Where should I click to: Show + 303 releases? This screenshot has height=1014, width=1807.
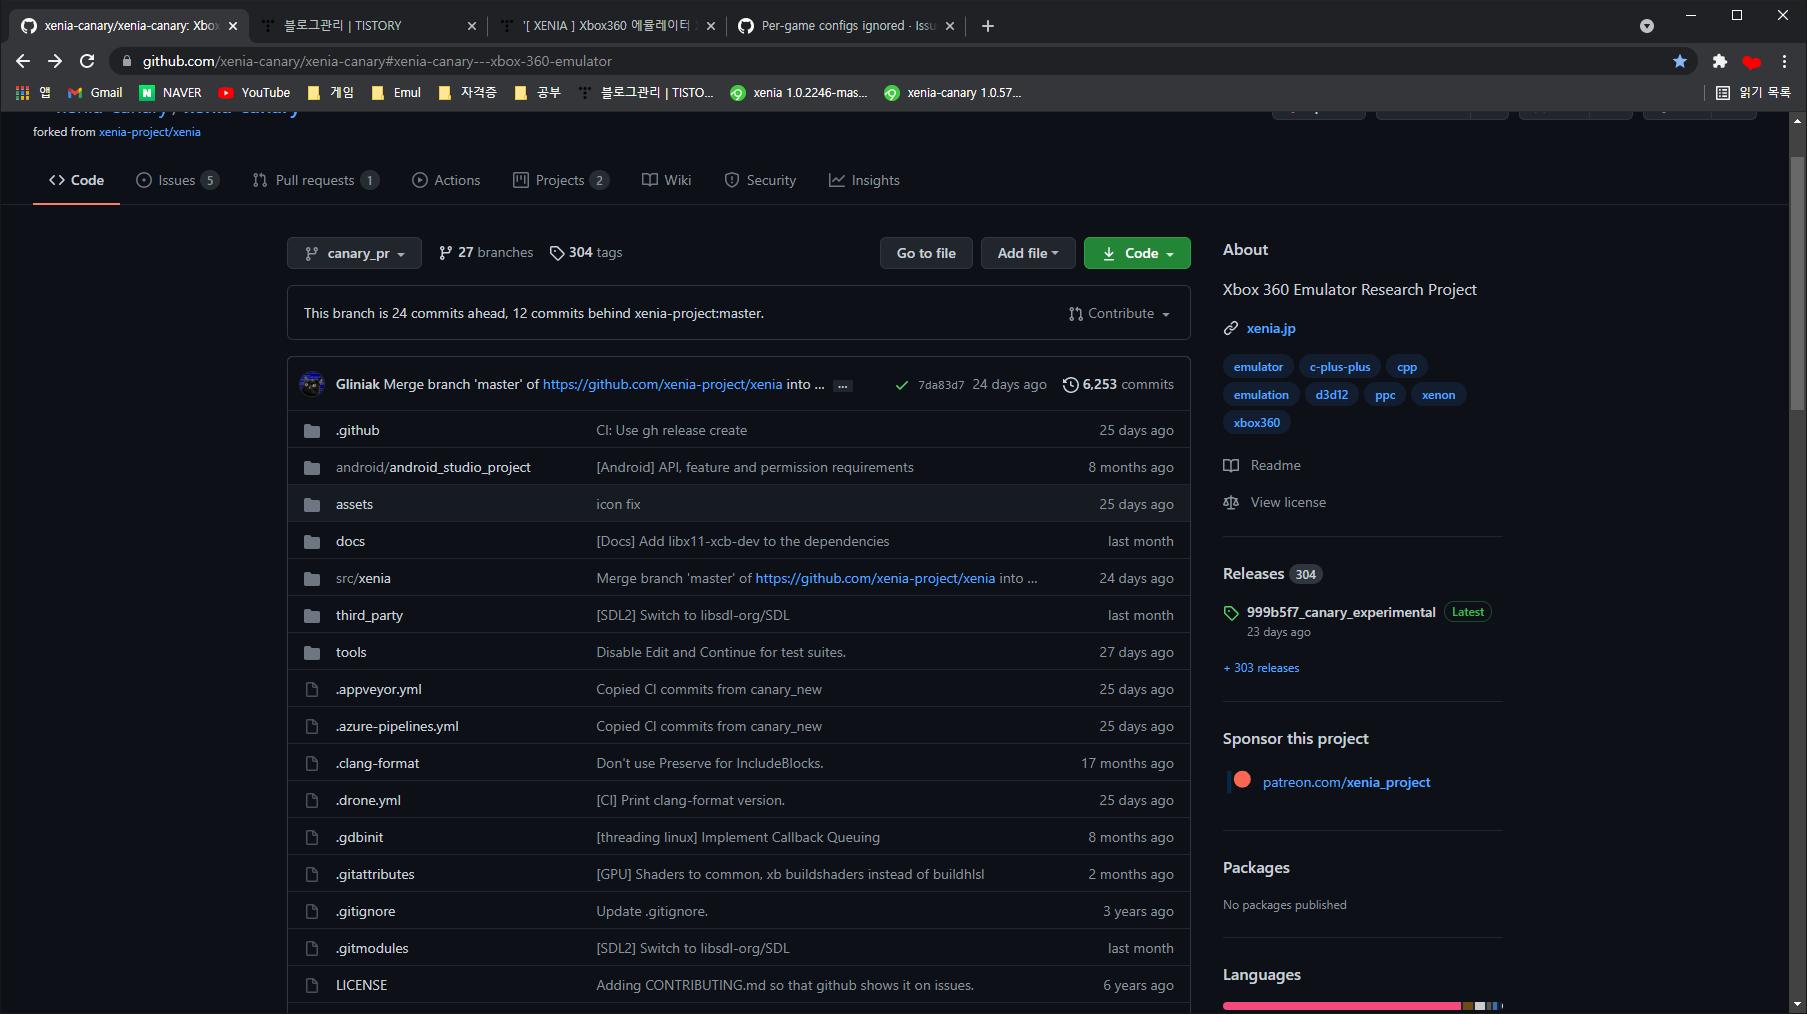click(x=1261, y=668)
